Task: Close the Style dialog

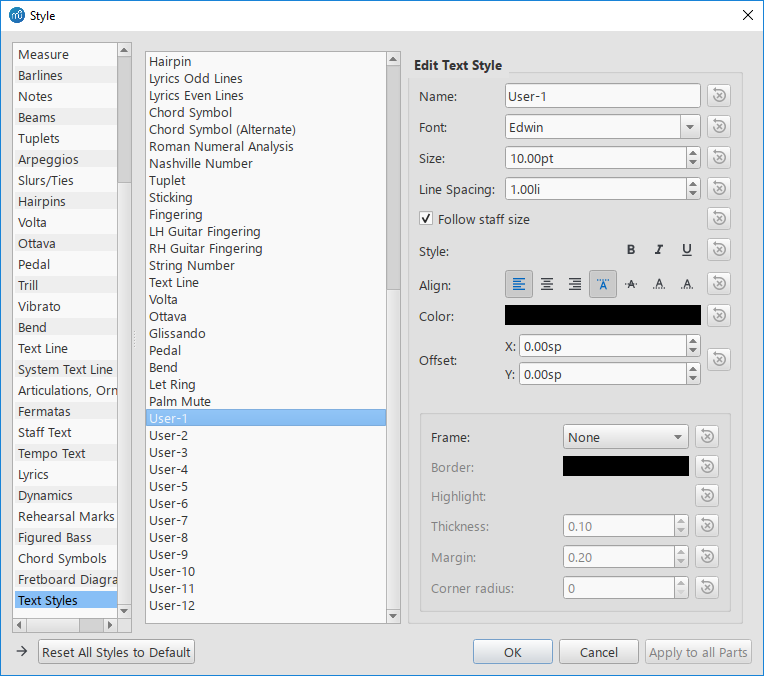Action: pos(748,15)
